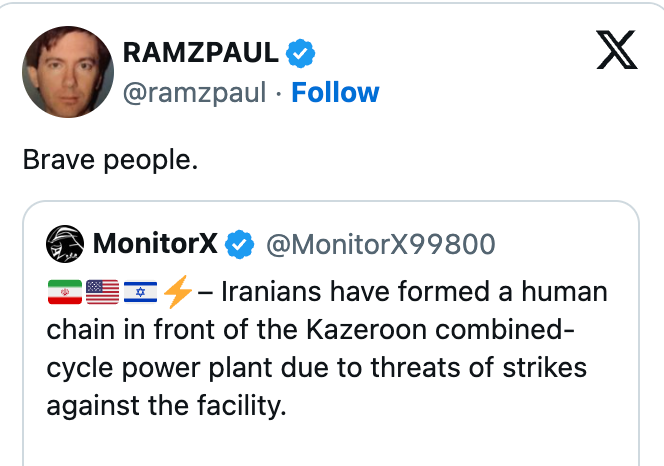Click the lightning bolt emoji
Image resolution: width=664 pixels, height=466 pixels.
click(x=177, y=292)
